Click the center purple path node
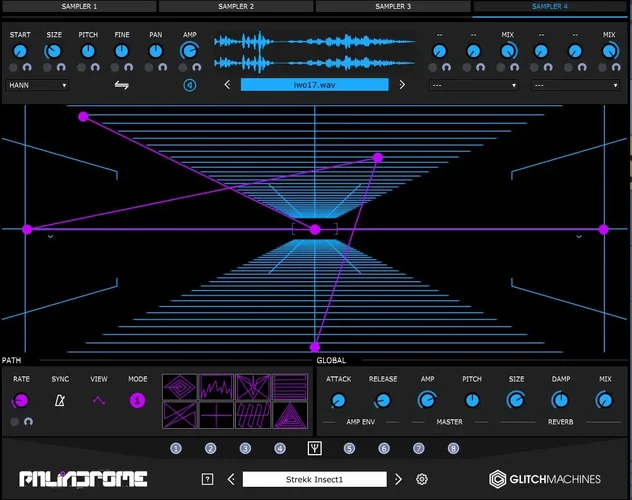The height and width of the screenshot is (500, 632). click(x=315, y=230)
